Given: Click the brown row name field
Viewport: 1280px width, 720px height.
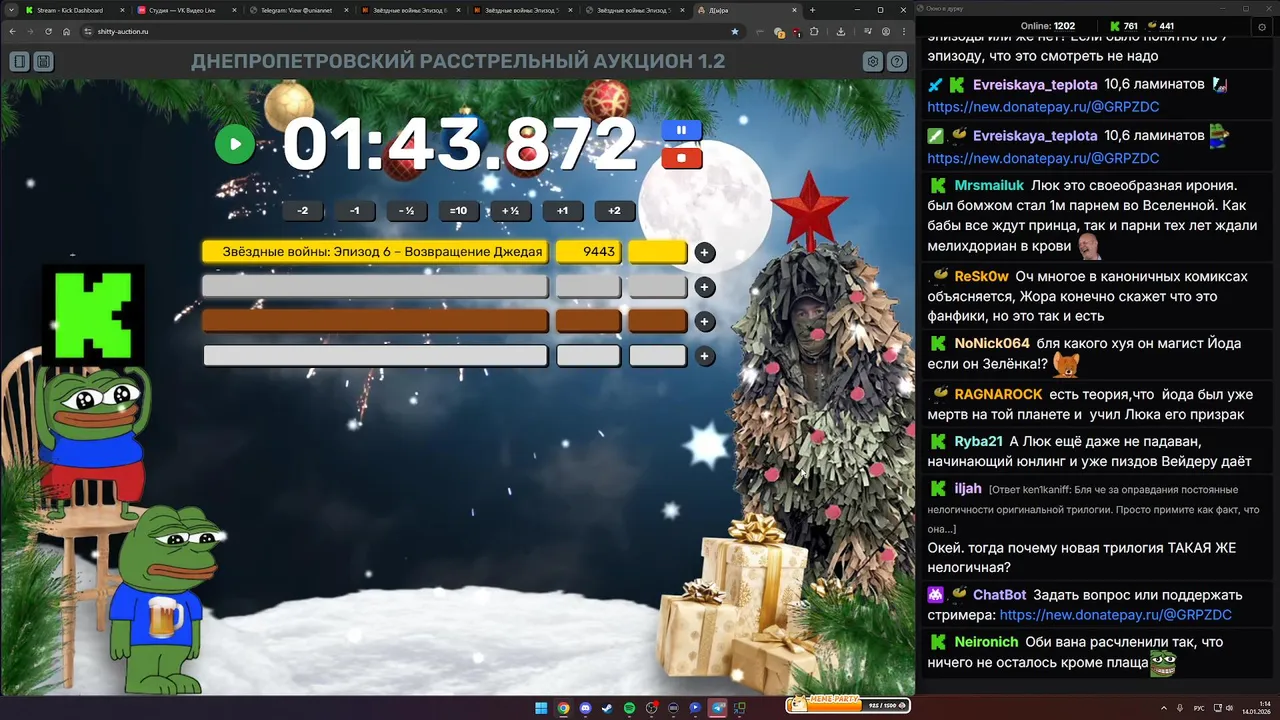Looking at the screenshot, I should click(x=375, y=321).
